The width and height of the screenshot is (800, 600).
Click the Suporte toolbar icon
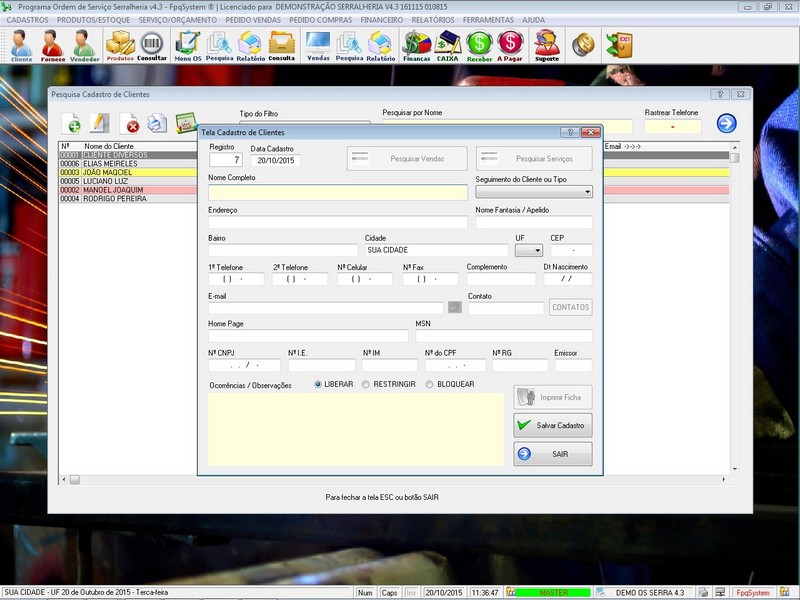[546, 44]
